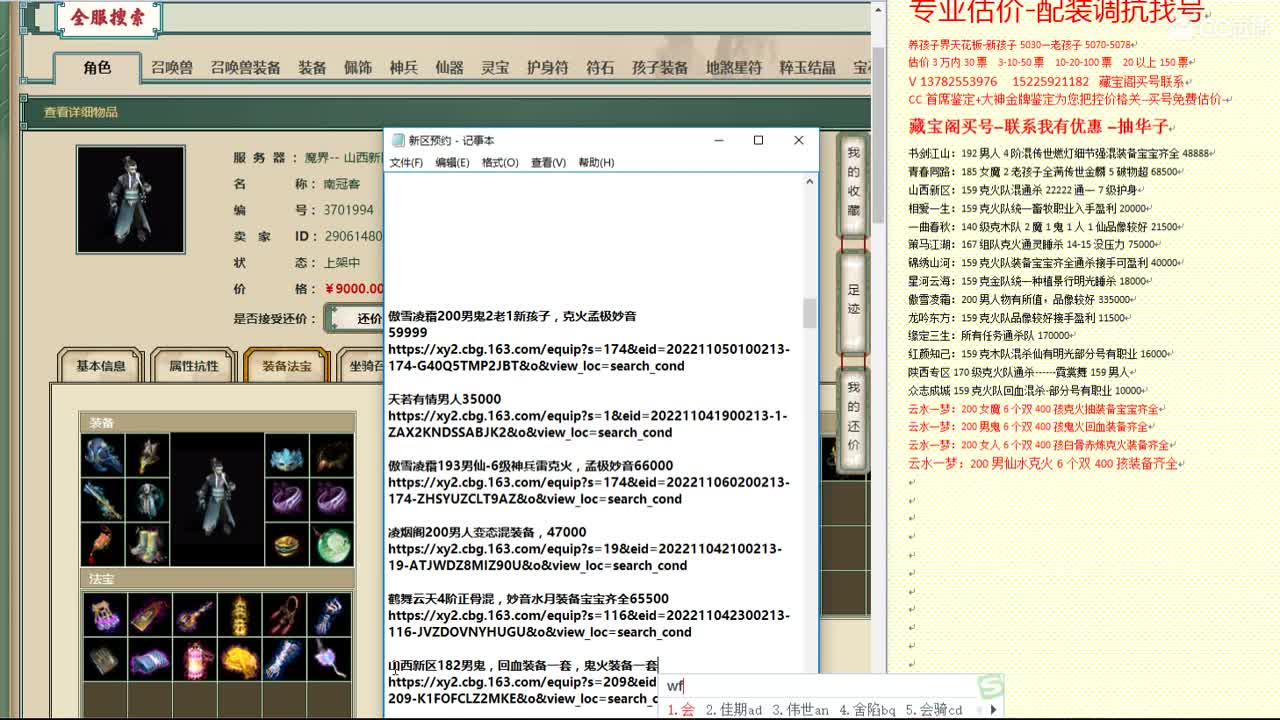The height and width of the screenshot is (720, 1280).
Task: Switch to the 符石 tab
Action: 600,67
